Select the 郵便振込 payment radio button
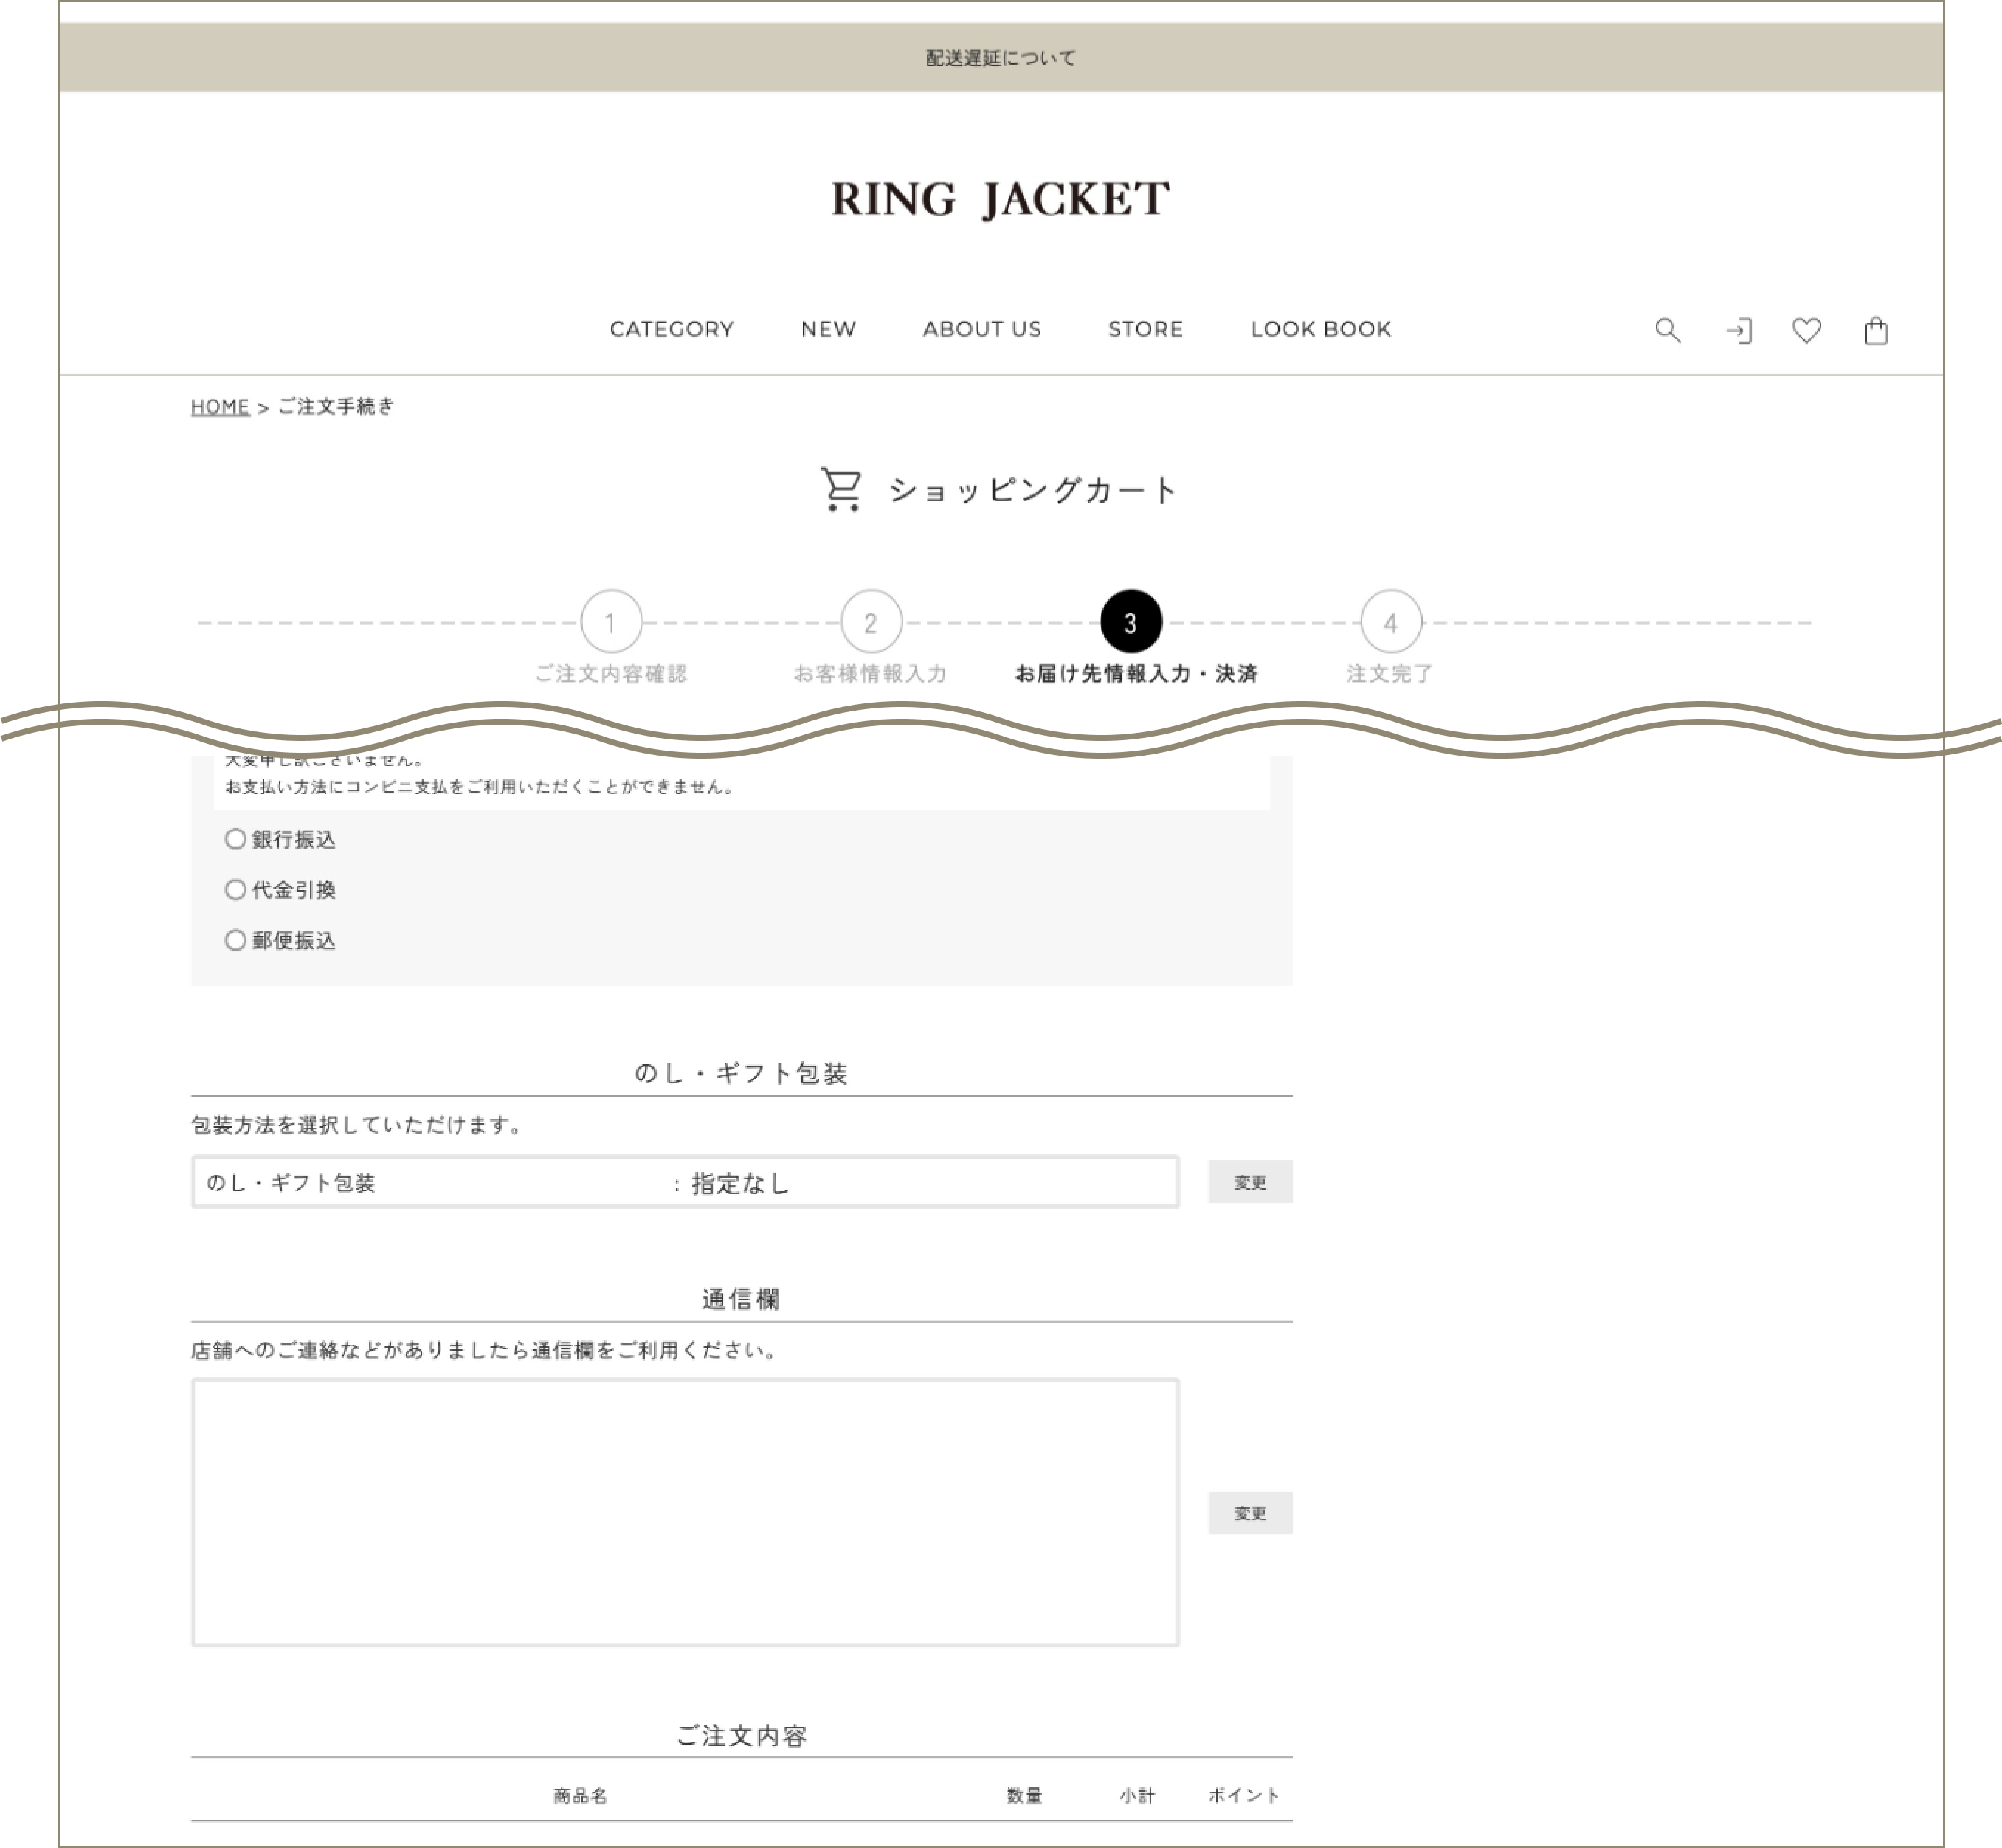This screenshot has width=2002, height=1848. click(236, 940)
